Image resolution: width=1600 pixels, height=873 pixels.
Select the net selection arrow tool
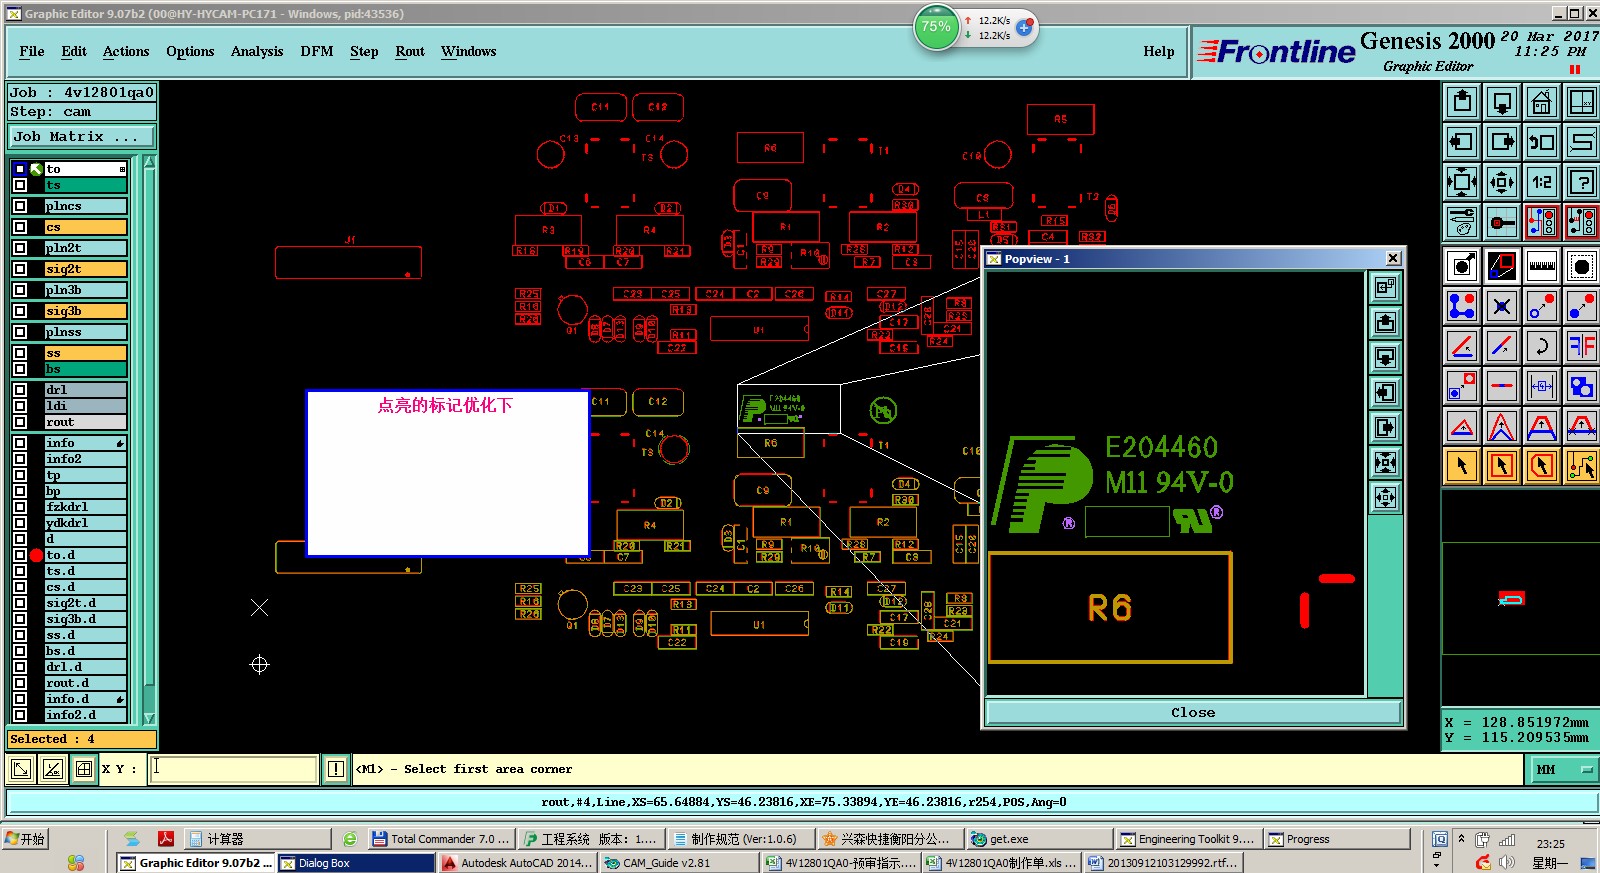[1581, 466]
